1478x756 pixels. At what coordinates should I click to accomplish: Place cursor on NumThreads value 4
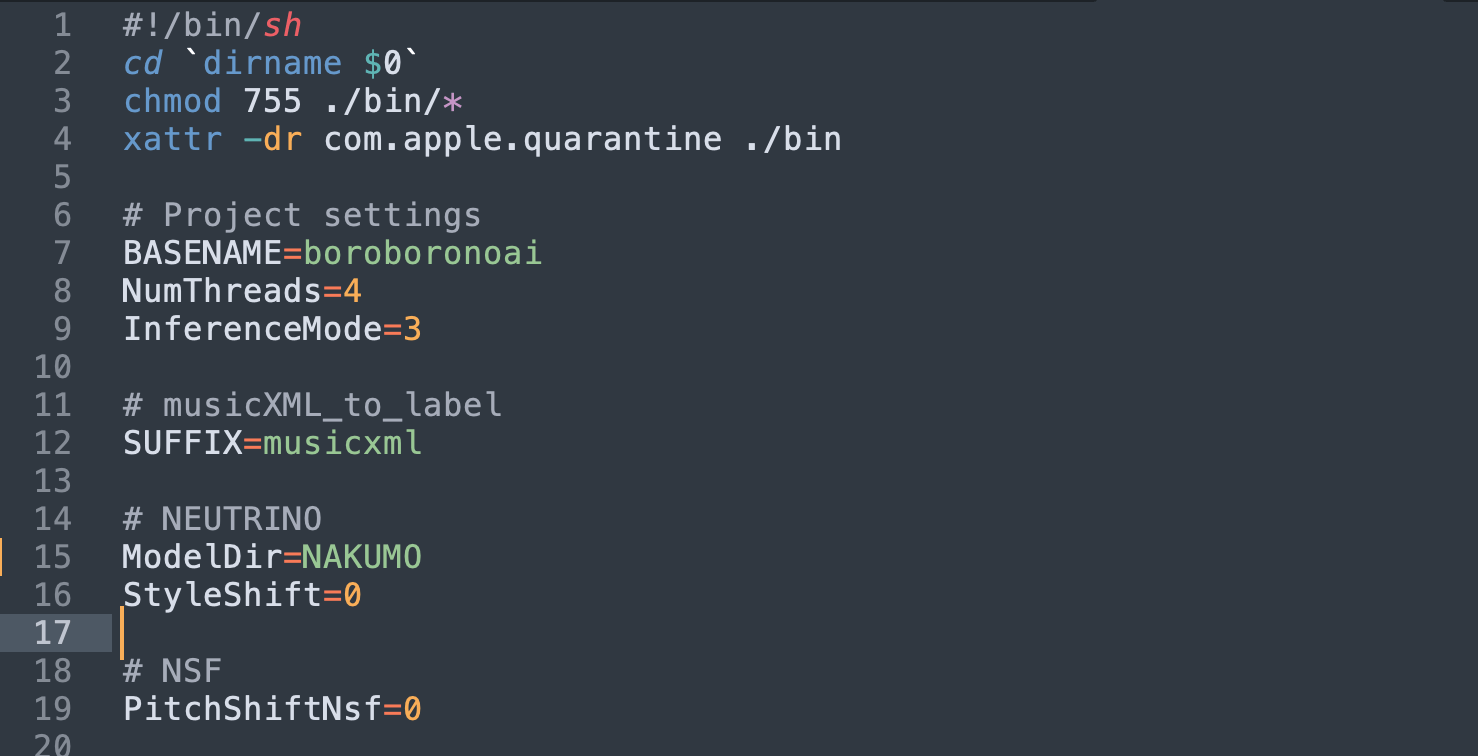tap(352, 291)
